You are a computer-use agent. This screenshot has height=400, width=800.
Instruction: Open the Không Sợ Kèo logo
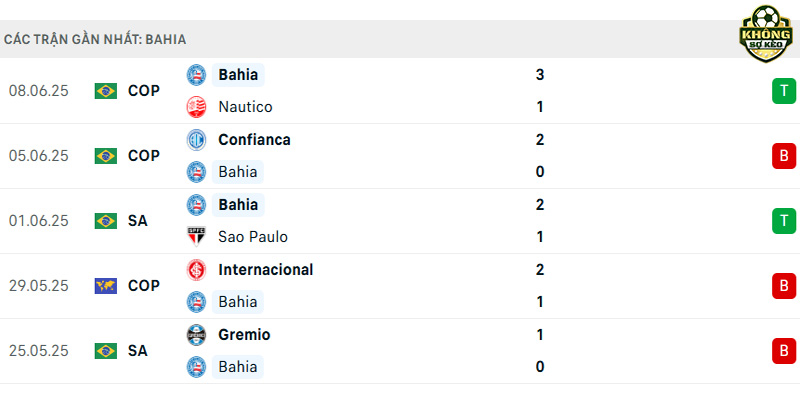(766, 34)
